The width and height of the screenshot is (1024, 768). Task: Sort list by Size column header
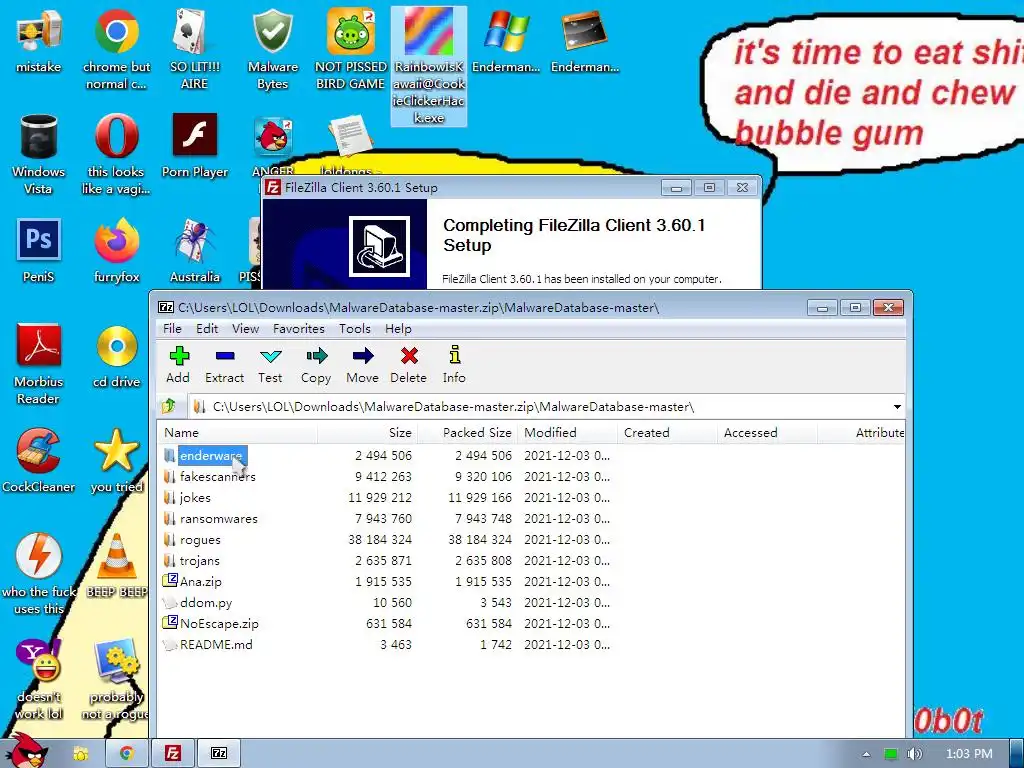point(368,432)
